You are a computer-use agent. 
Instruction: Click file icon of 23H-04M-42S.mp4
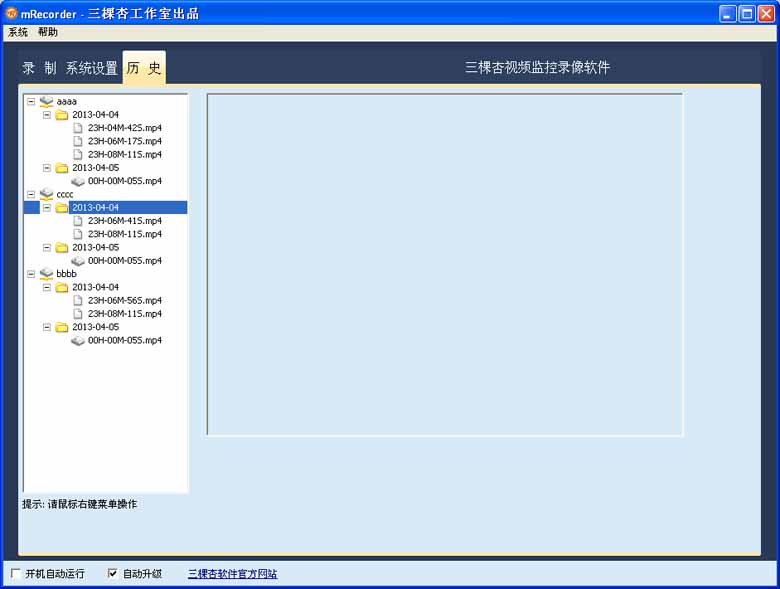78,128
